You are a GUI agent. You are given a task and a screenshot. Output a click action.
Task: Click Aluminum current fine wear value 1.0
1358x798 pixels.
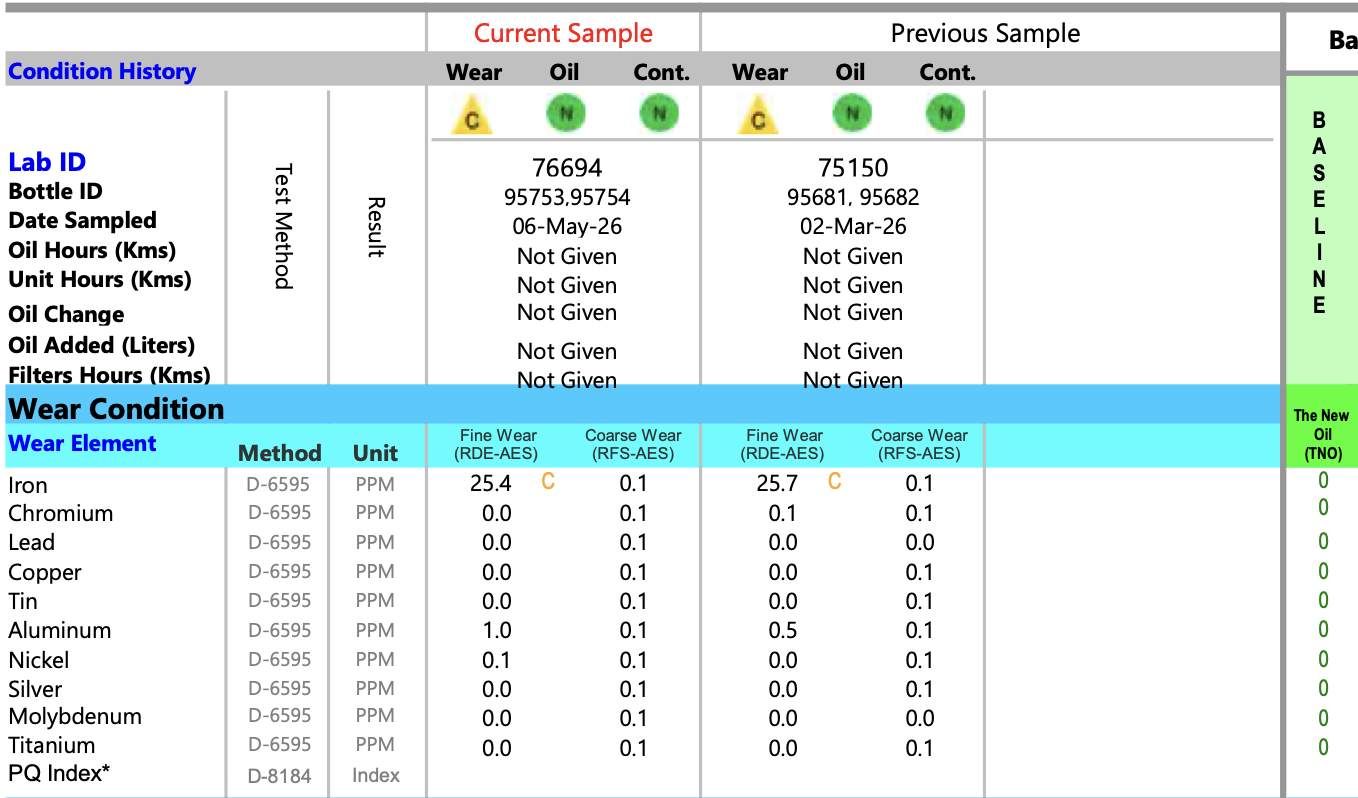497,631
